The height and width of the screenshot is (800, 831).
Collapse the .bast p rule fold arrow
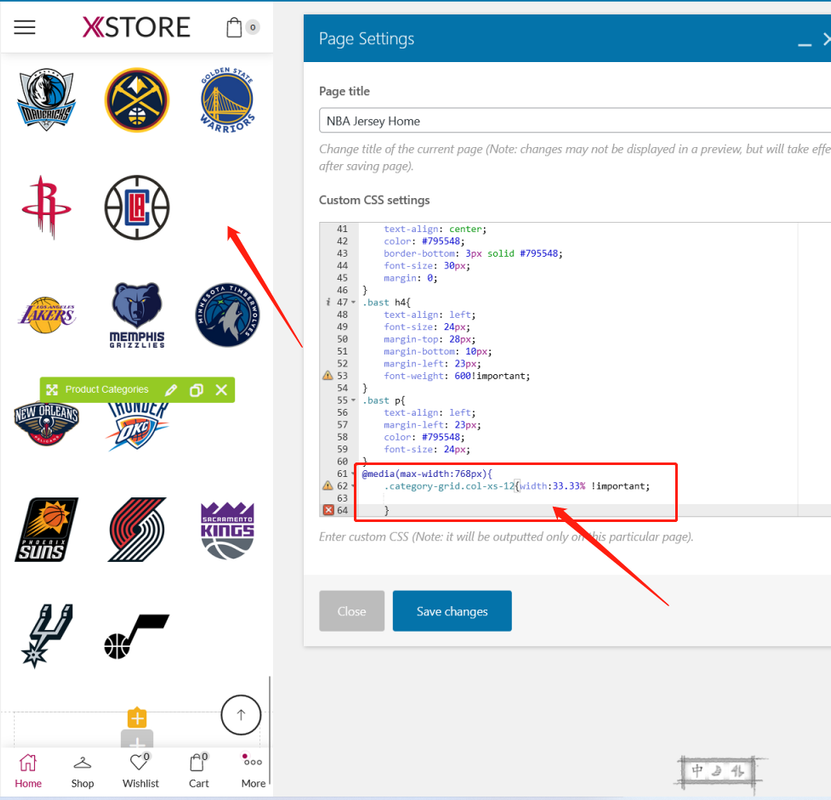pos(353,401)
